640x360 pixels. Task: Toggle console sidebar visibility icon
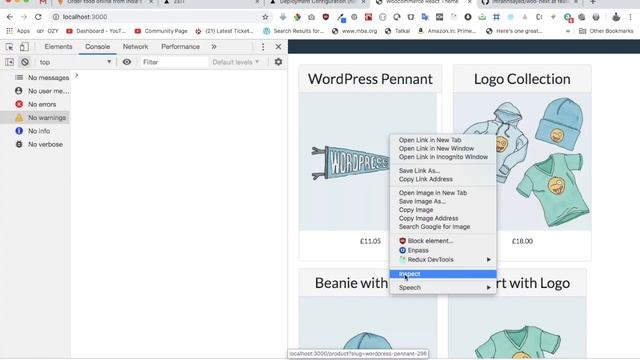[9, 62]
